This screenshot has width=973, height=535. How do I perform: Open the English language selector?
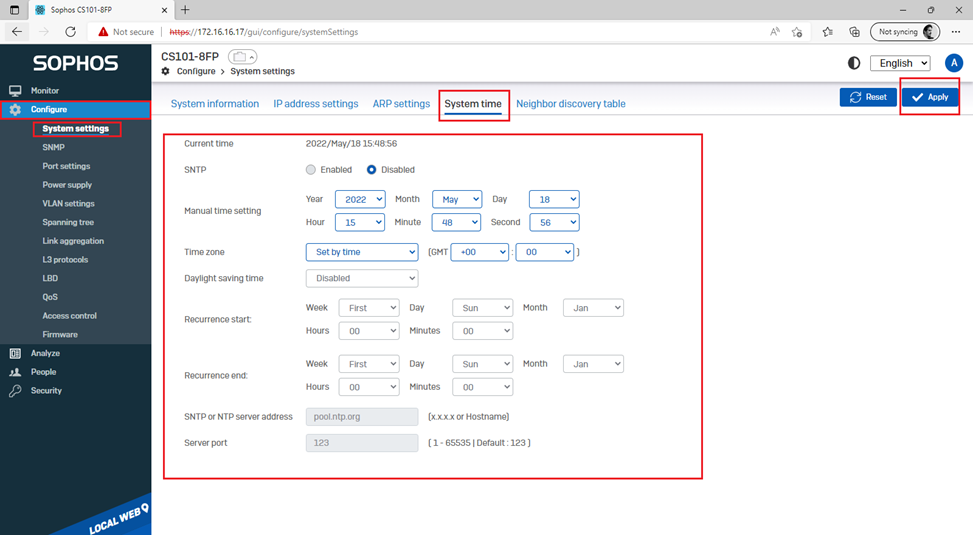900,63
